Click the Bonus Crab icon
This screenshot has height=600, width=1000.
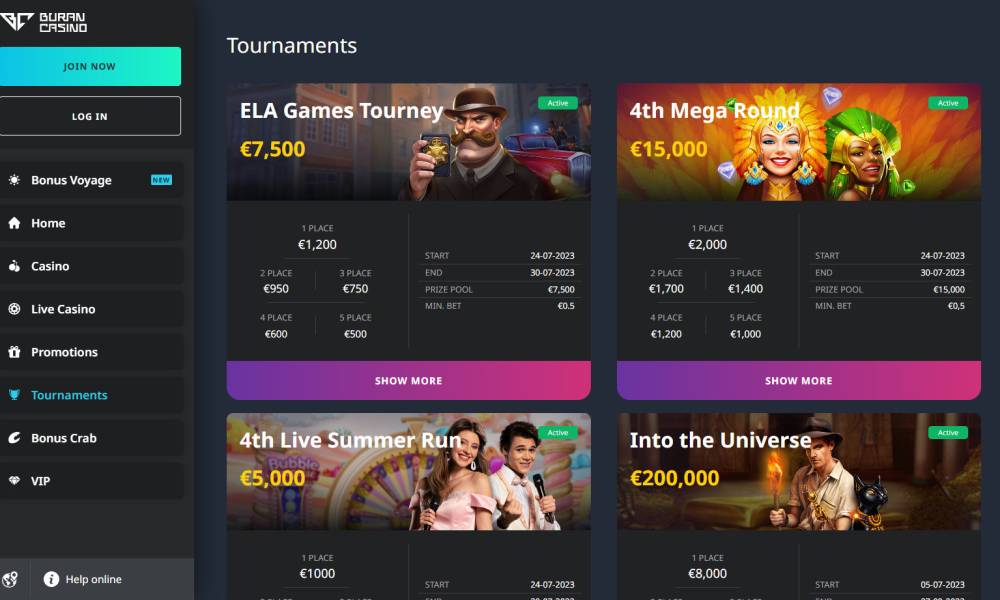pos(14,438)
